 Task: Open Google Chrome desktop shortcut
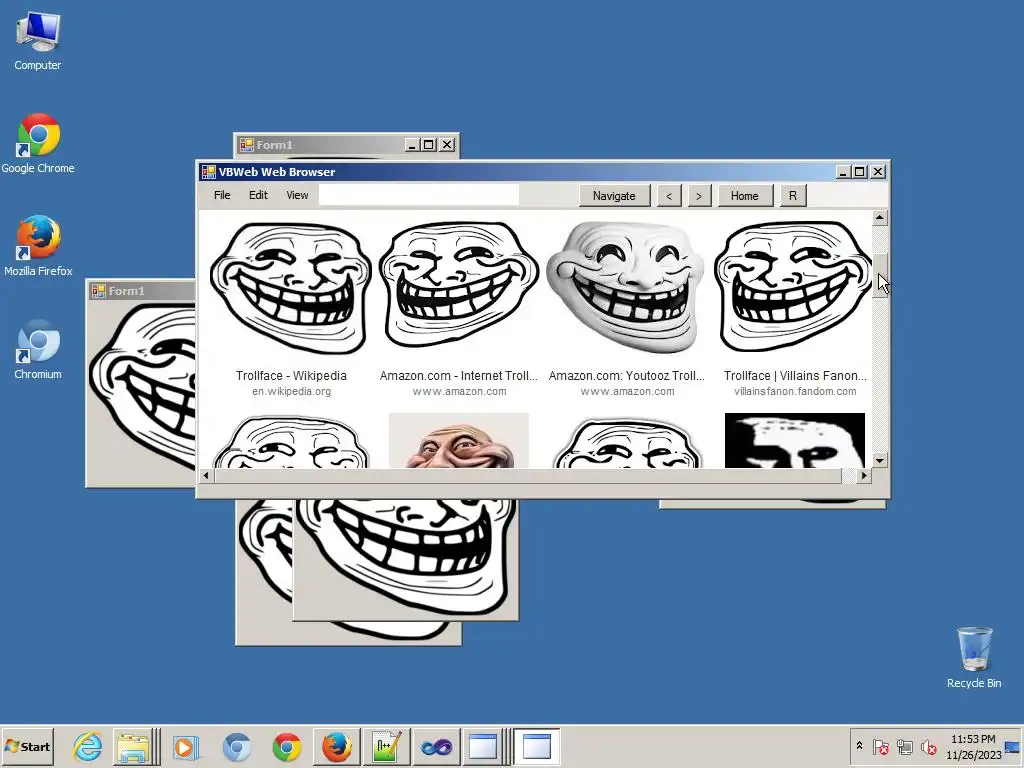(x=37, y=144)
